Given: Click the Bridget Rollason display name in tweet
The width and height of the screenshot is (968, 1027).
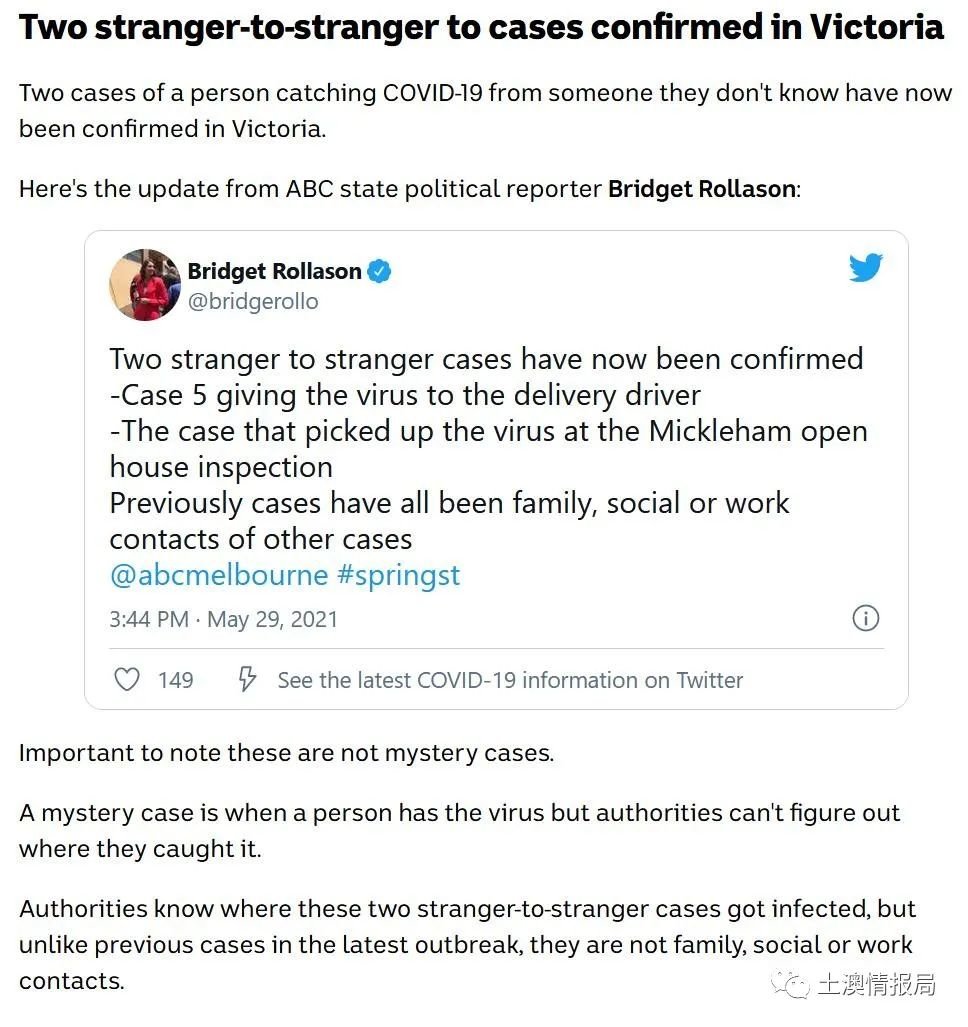Looking at the screenshot, I should (x=274, y=271).
